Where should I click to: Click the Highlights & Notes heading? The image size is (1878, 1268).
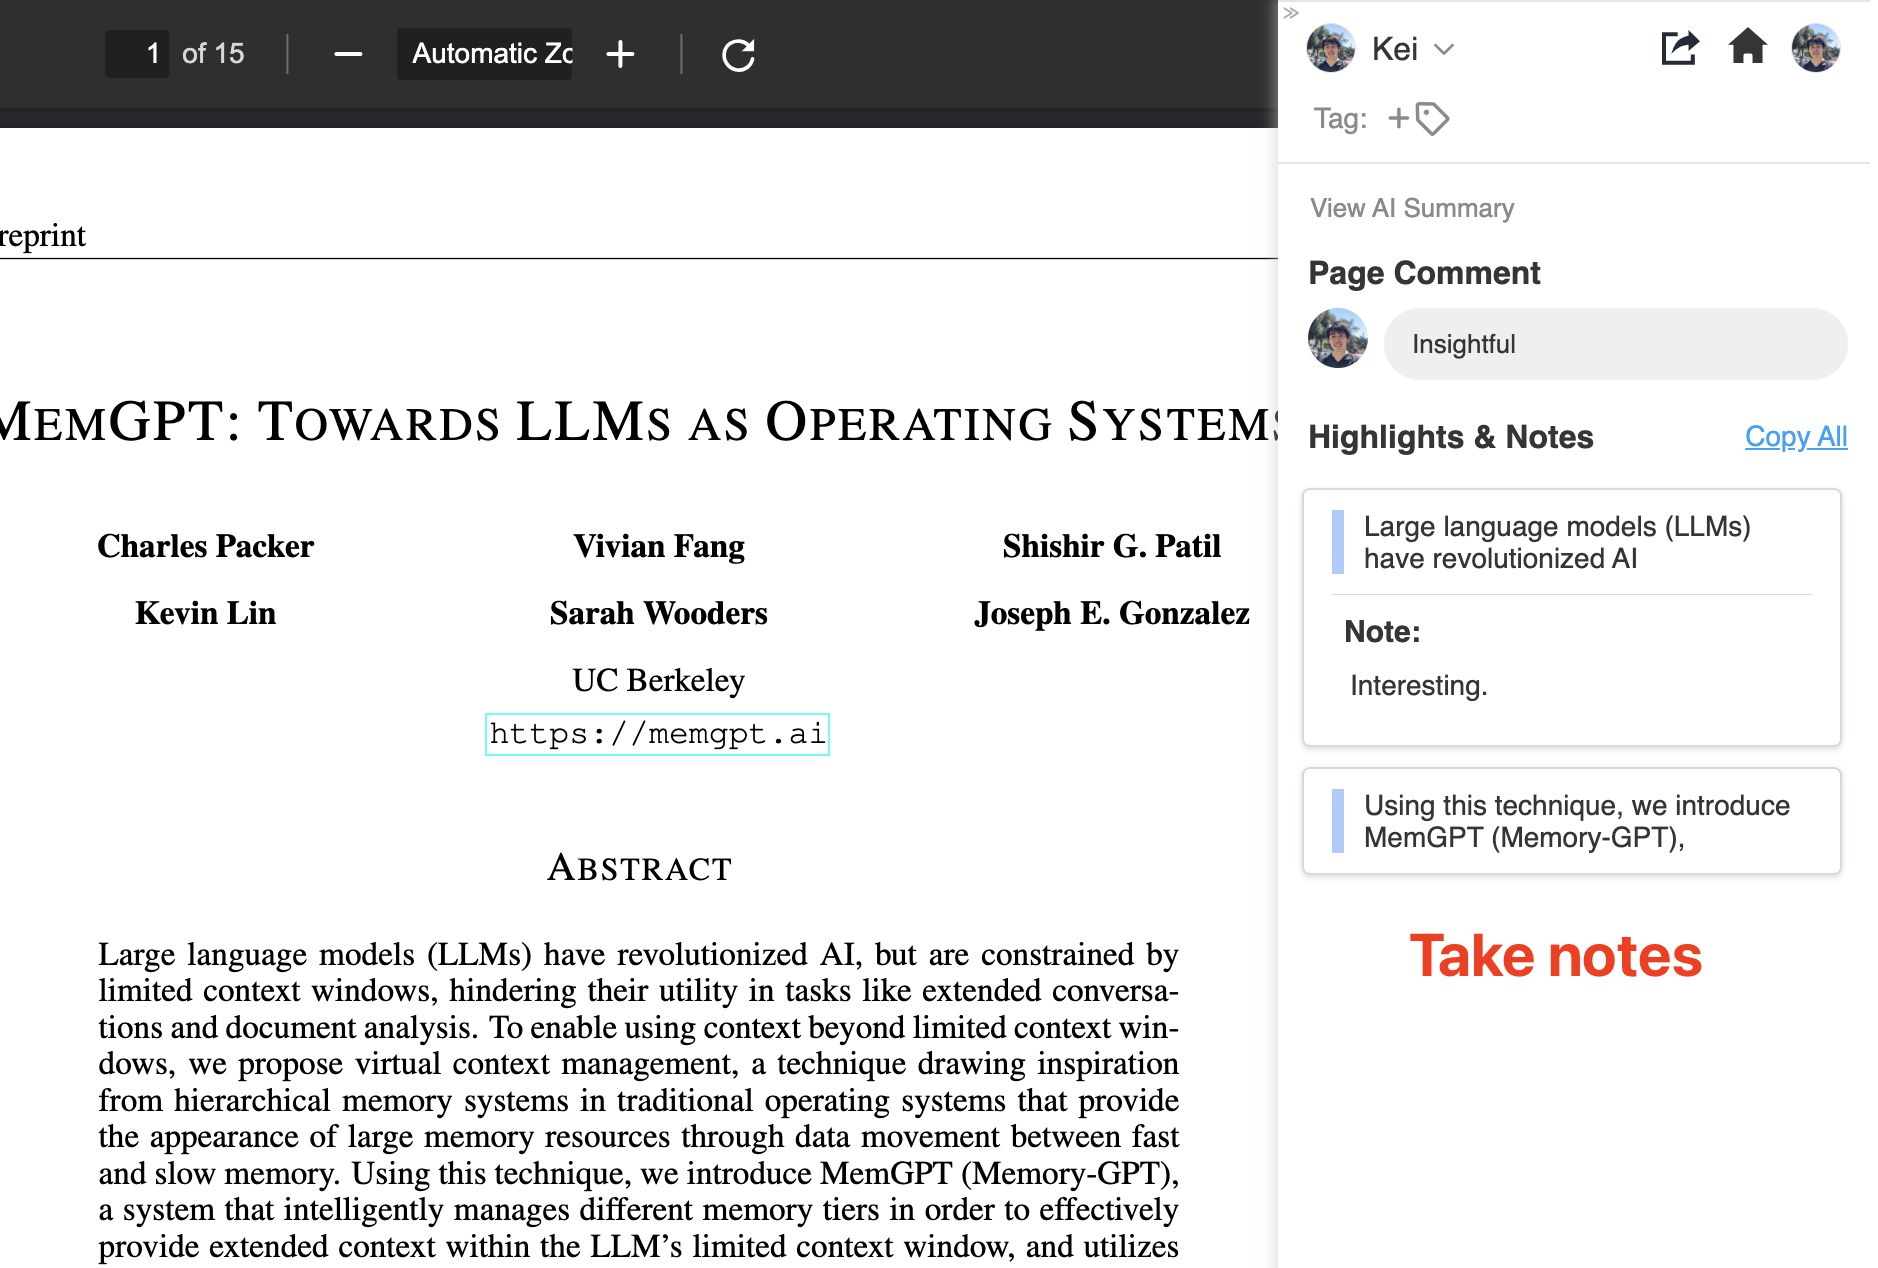[x=1450, y=437]
